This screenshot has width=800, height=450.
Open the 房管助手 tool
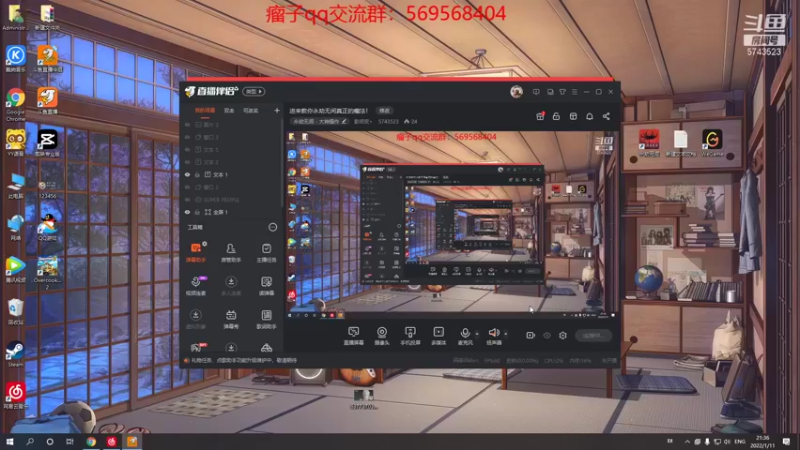coord(231,253)
